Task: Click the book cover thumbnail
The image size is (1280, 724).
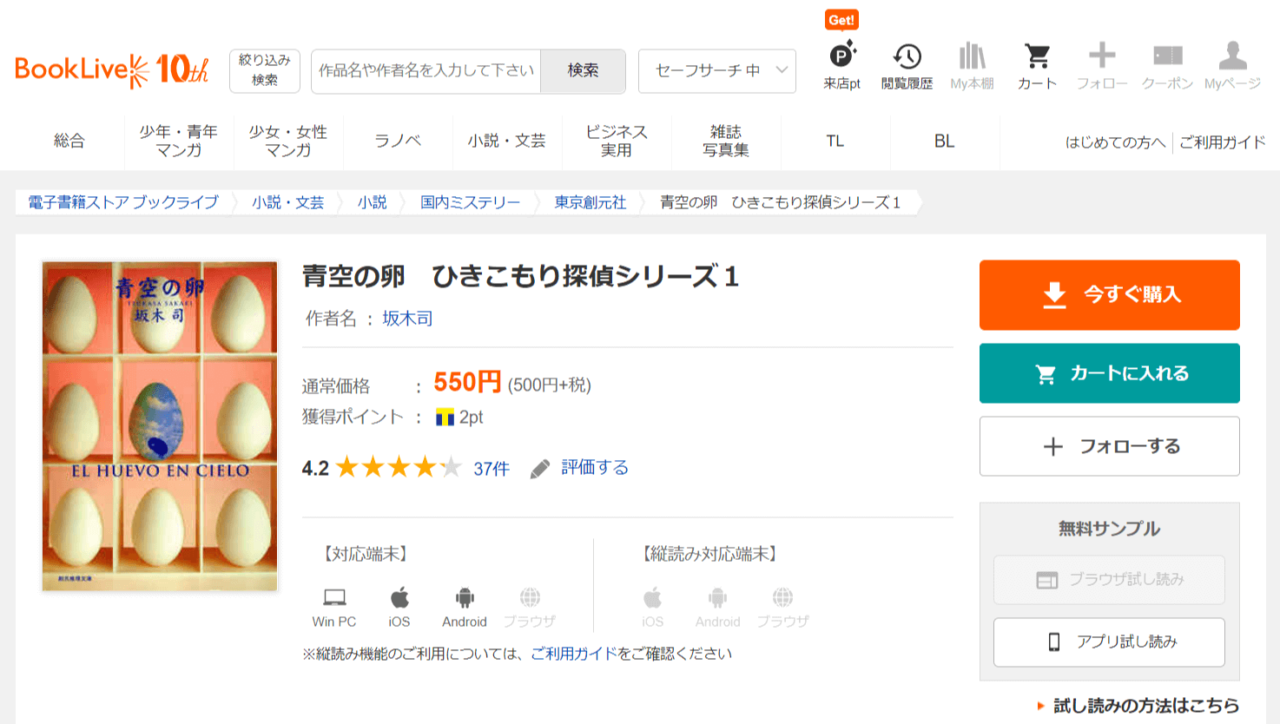Action: [160, 426]
